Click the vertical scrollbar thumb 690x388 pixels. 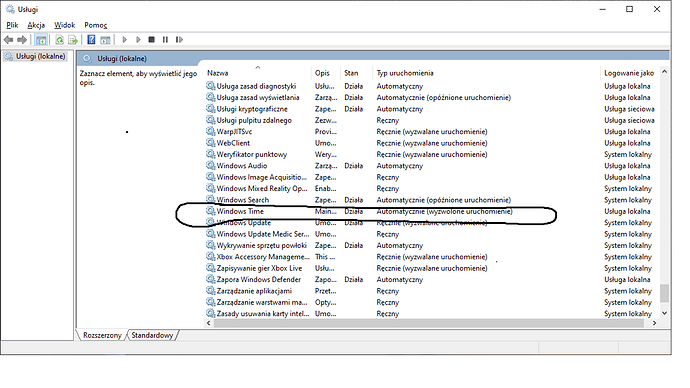(x=664, y=293)
